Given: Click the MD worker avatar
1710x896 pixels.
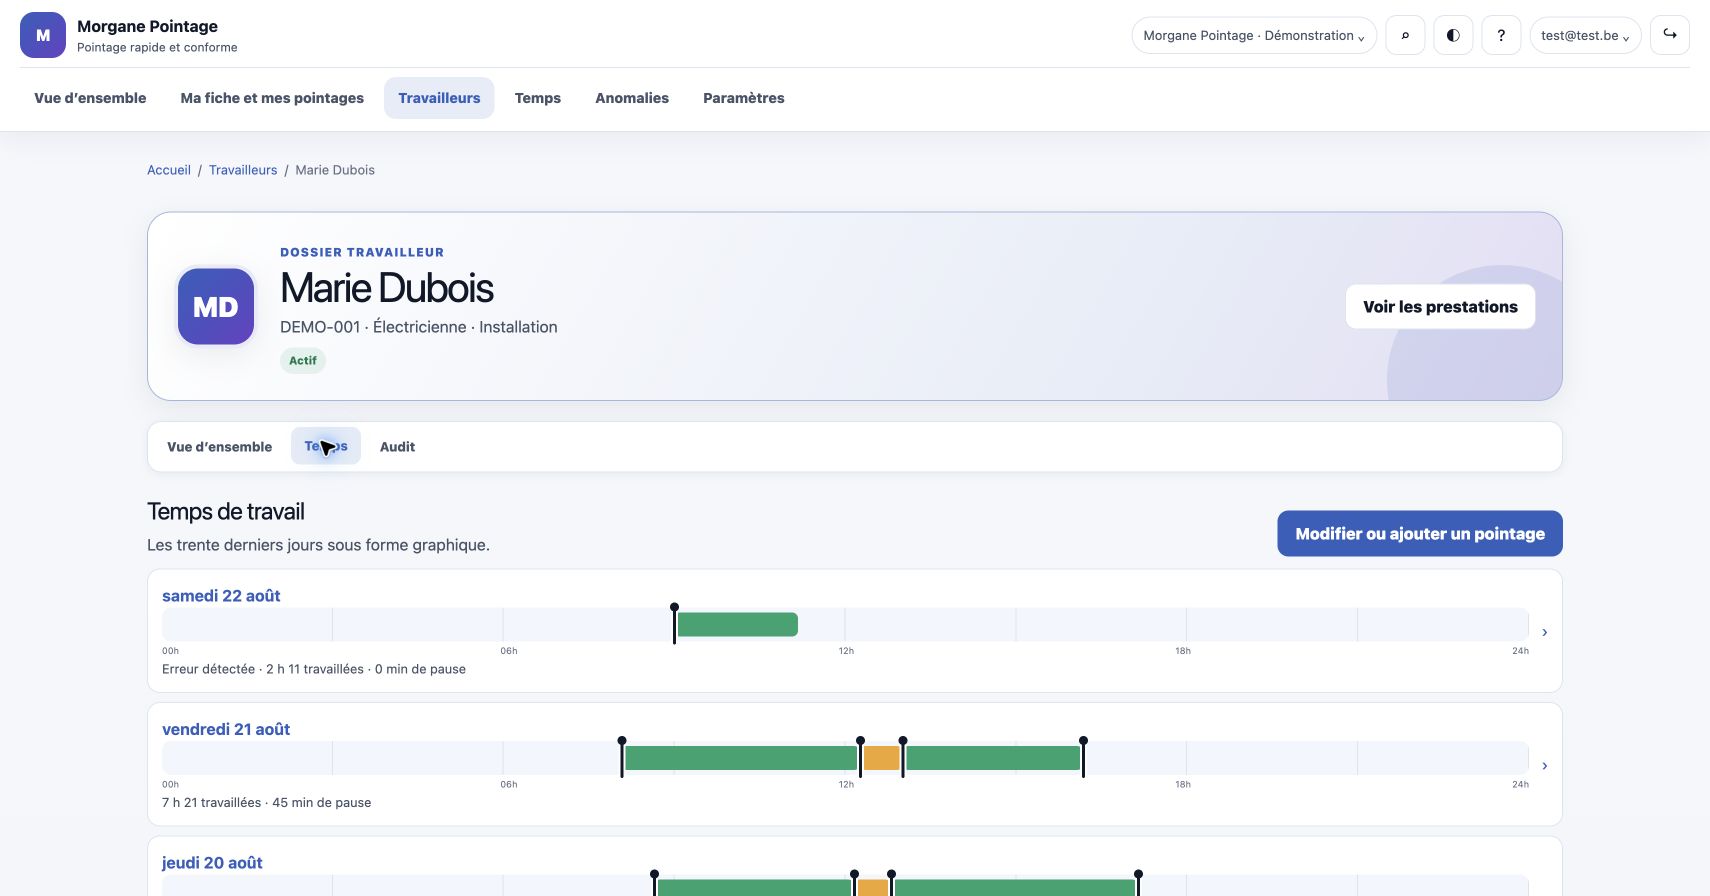Looking at the screenshot, I should tap(216, 306).
